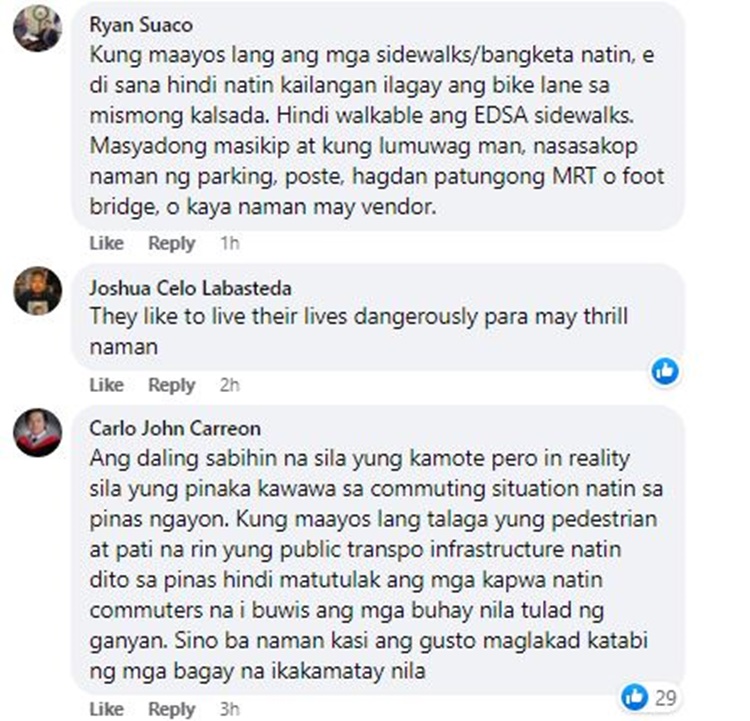Reply to Joshua's thrill comment
This screenshot has width=750, height=721.
[x=172, y=385]
